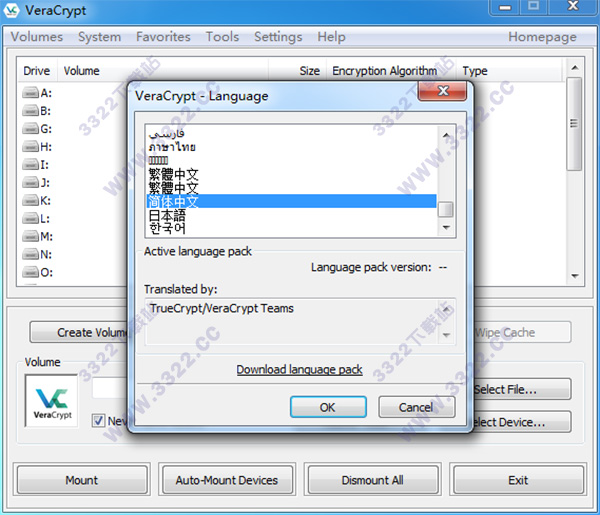Select drive L: icon in list
Screen dimensions: 600x515
[x=30, y=218]
